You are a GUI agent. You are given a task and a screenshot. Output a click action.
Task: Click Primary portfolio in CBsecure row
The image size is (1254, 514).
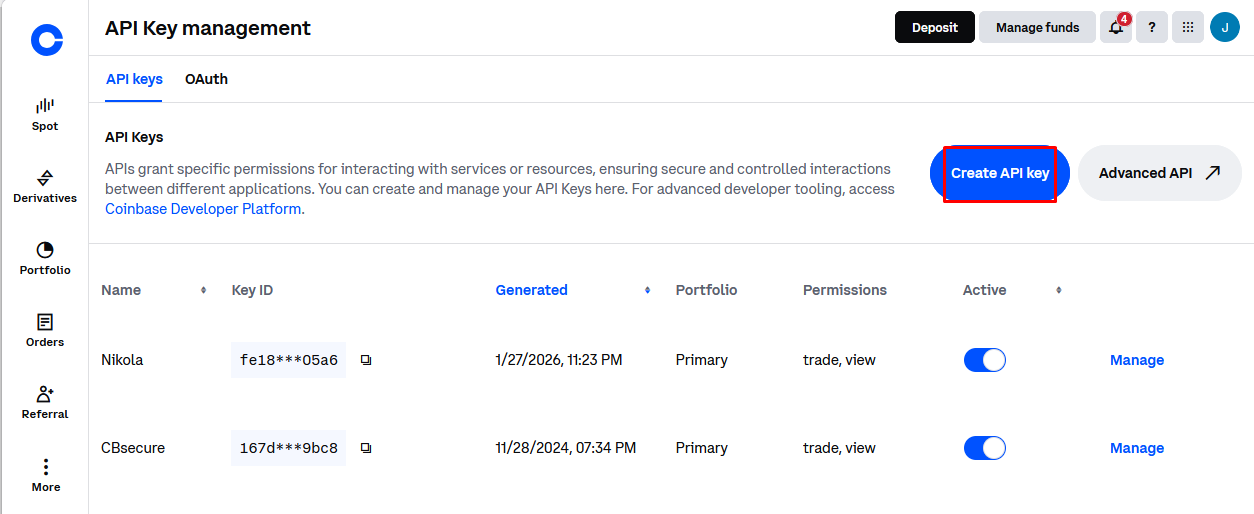click(x=701, y=448)
